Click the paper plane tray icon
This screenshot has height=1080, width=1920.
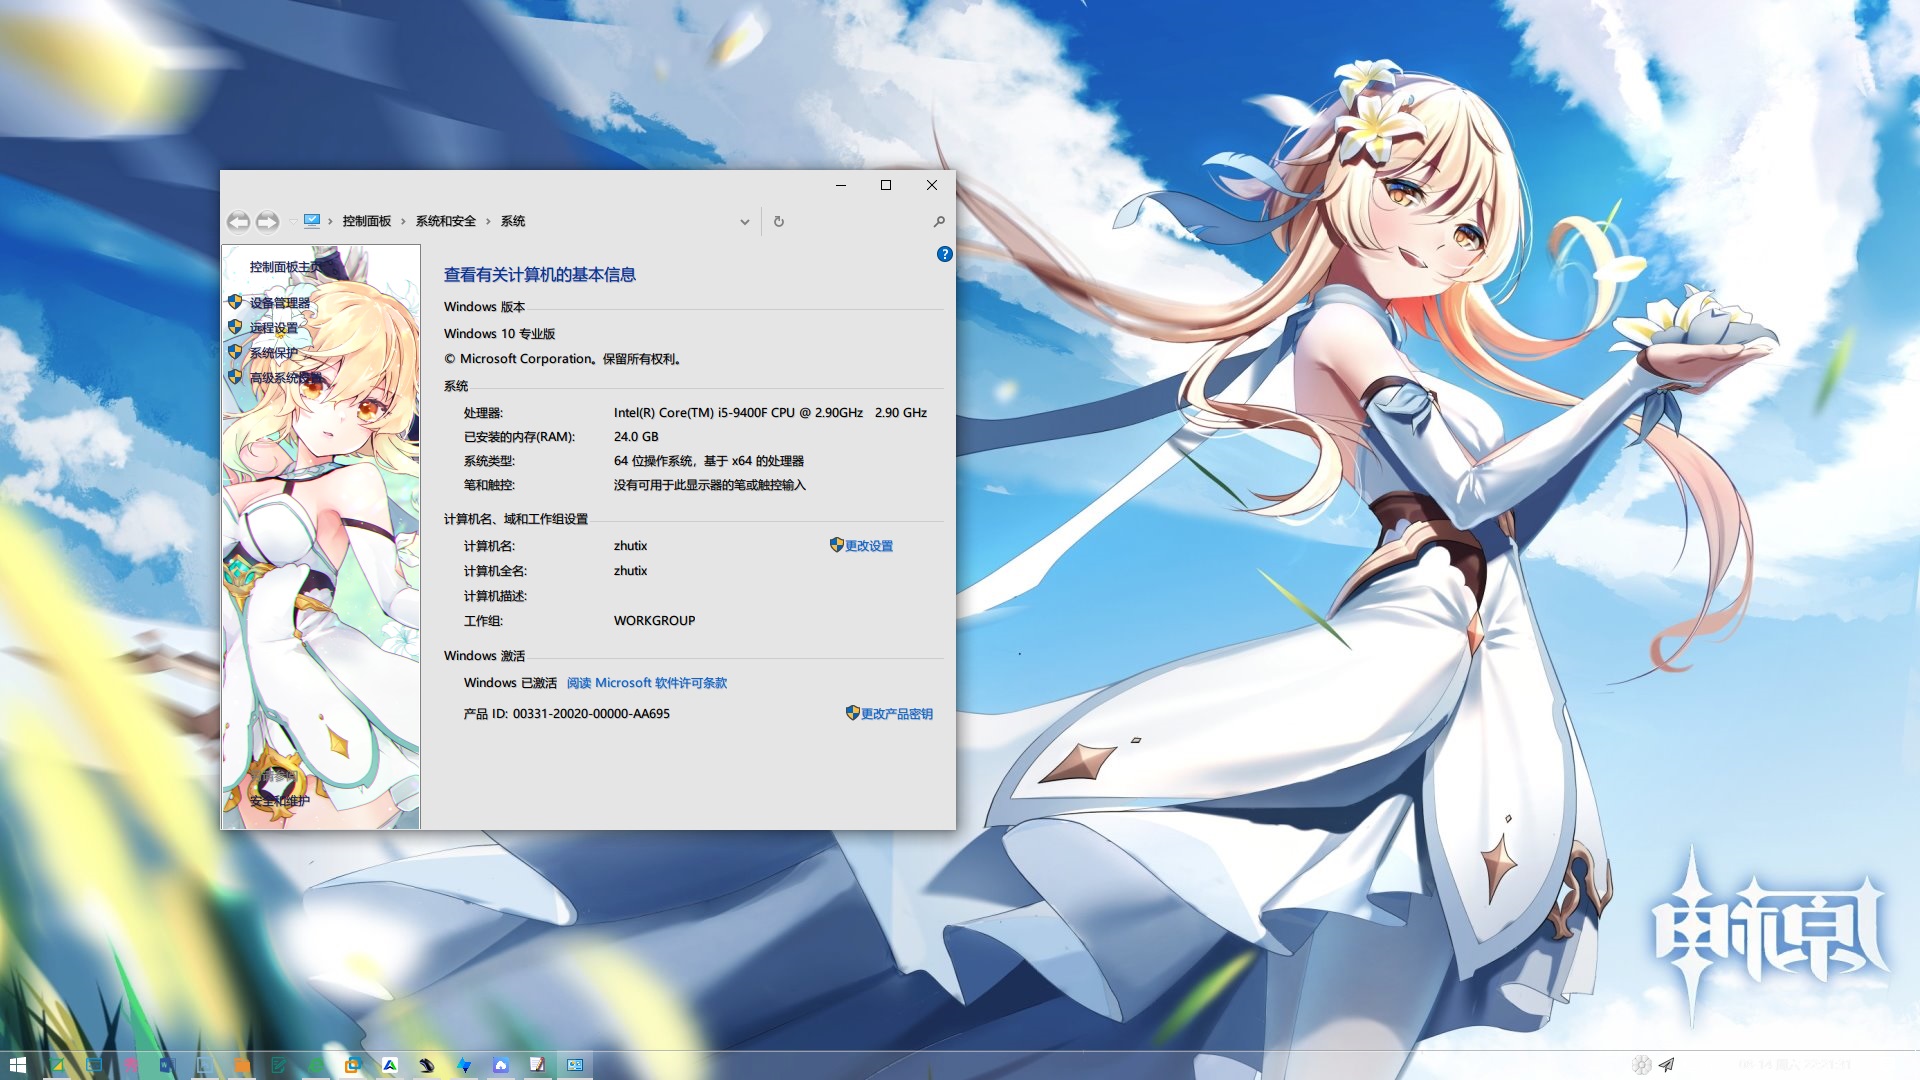(1666, 1065)
